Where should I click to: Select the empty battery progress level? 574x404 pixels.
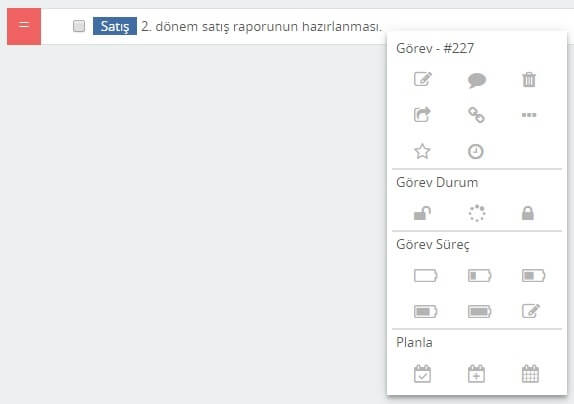425,275
